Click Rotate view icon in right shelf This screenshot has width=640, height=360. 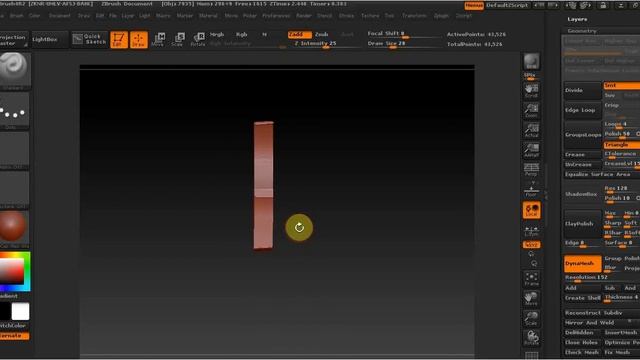531,338
